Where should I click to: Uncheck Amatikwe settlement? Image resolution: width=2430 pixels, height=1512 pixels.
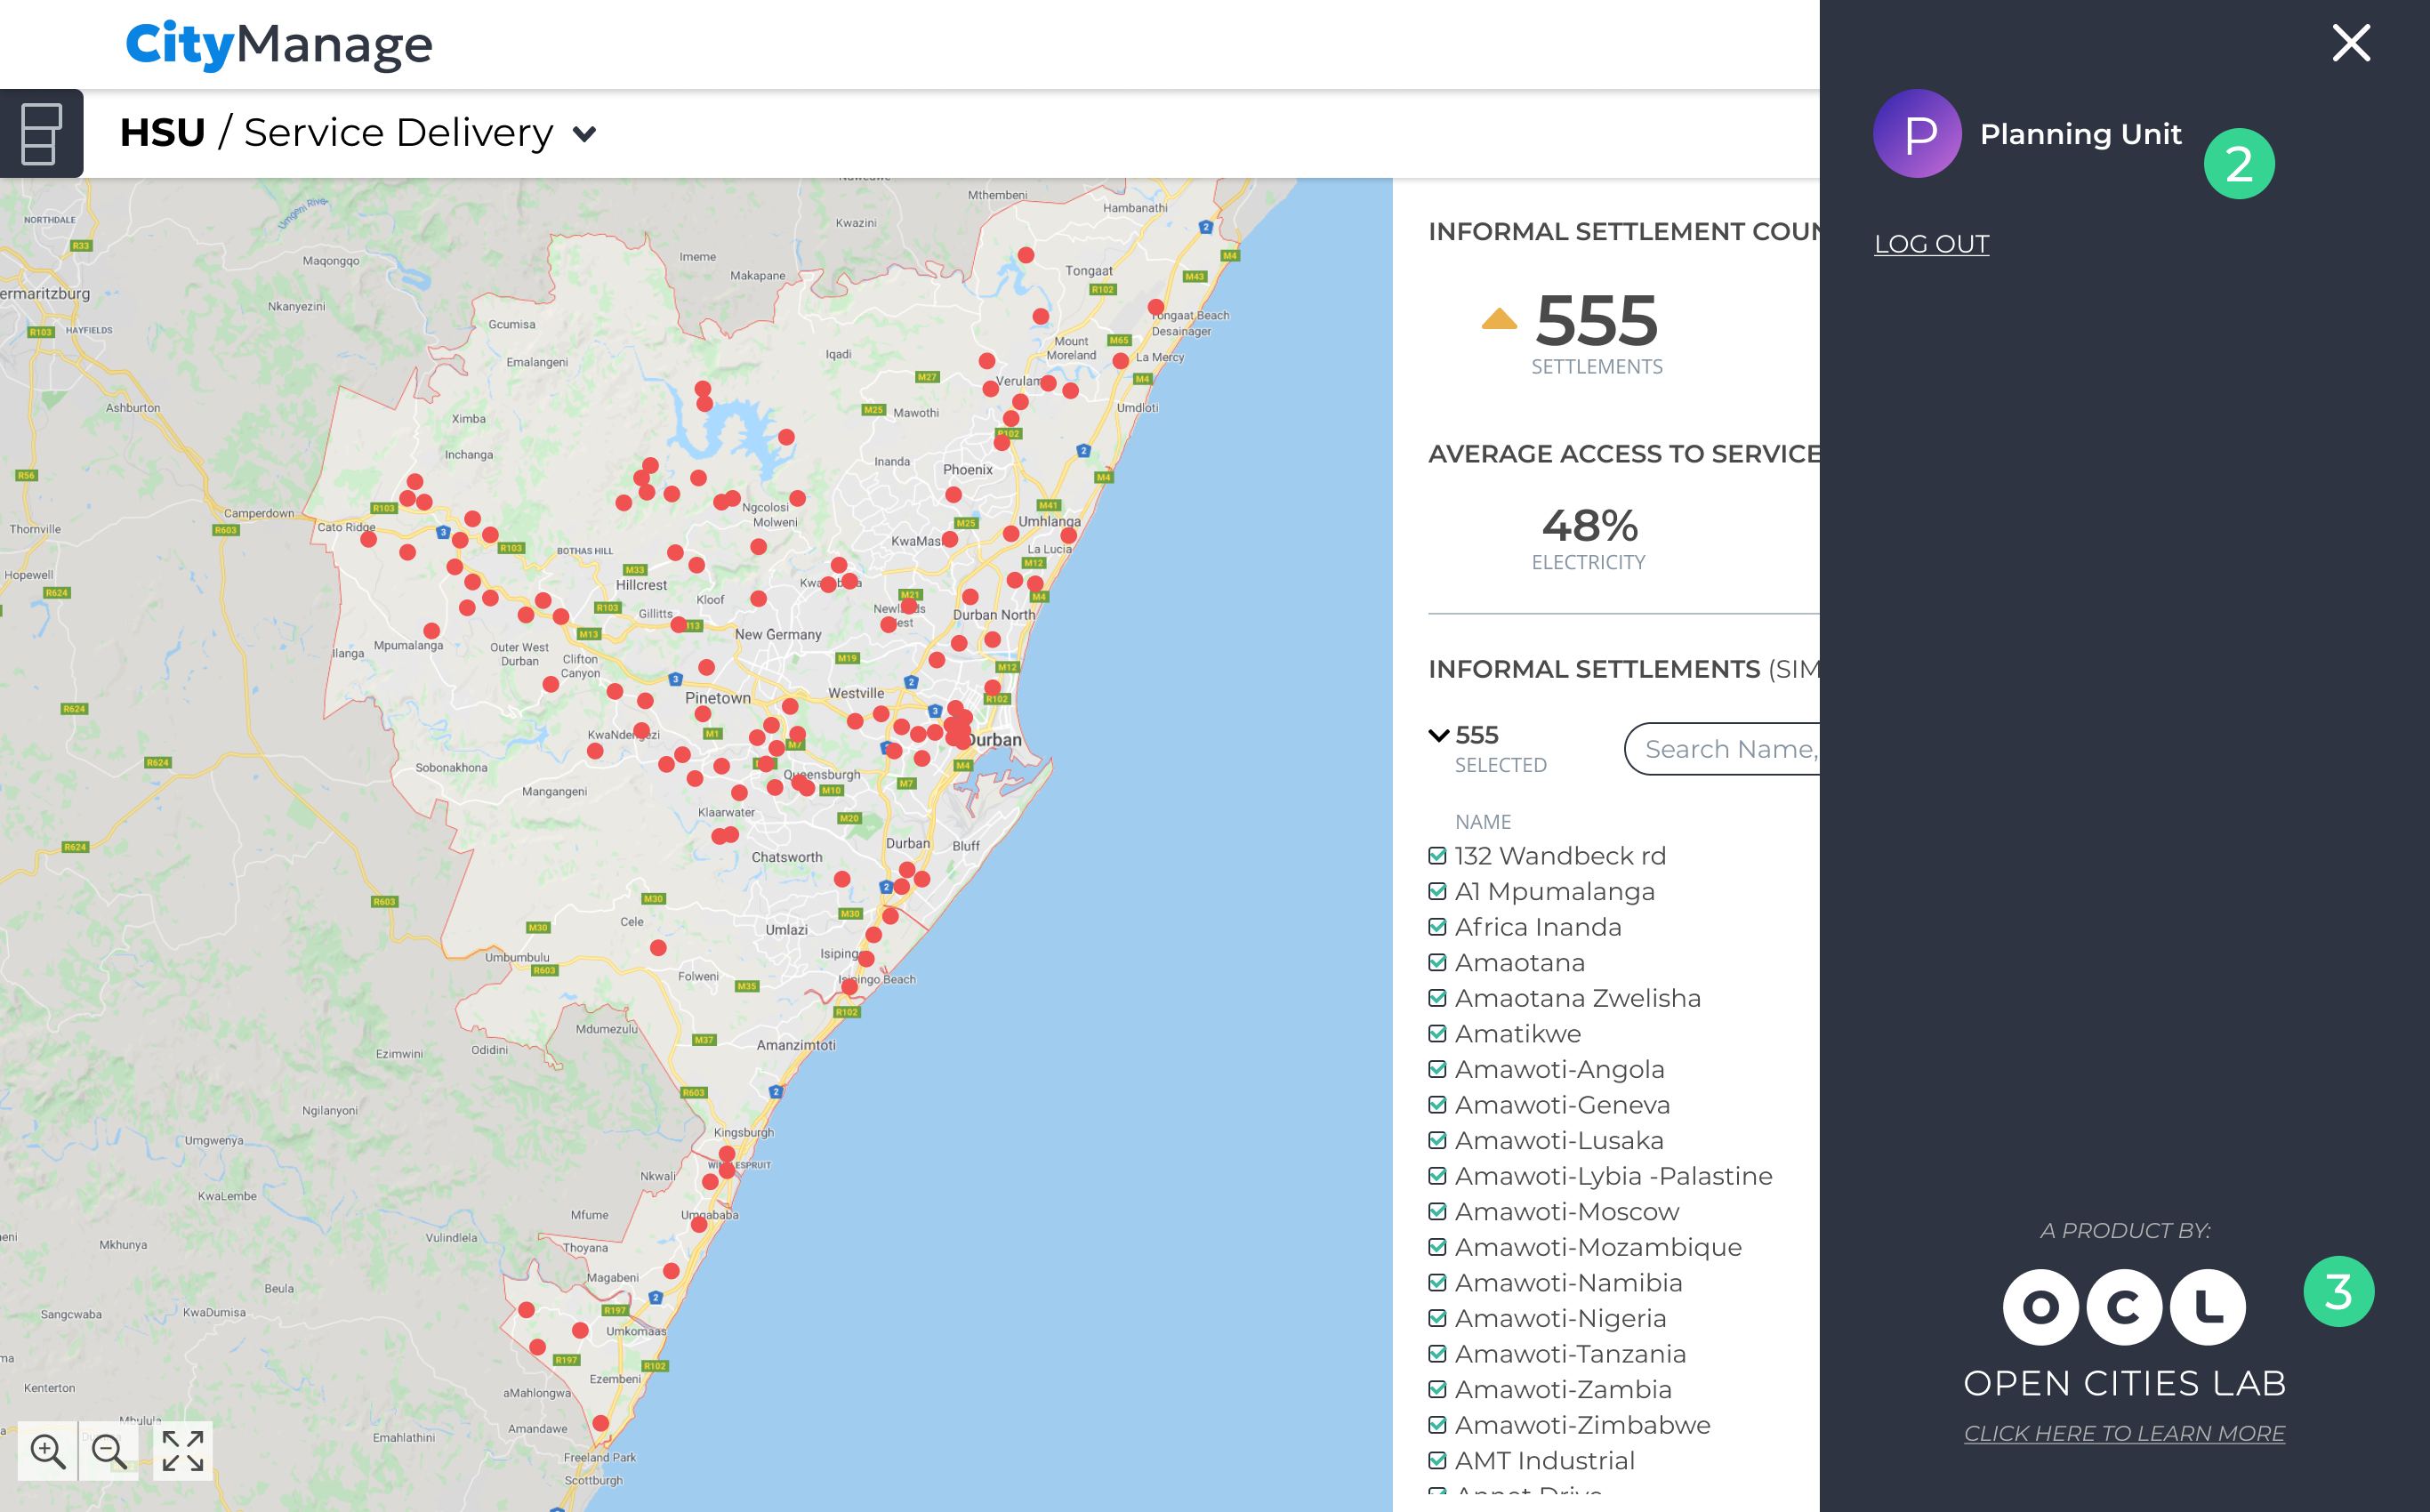pos(1437,1033)
